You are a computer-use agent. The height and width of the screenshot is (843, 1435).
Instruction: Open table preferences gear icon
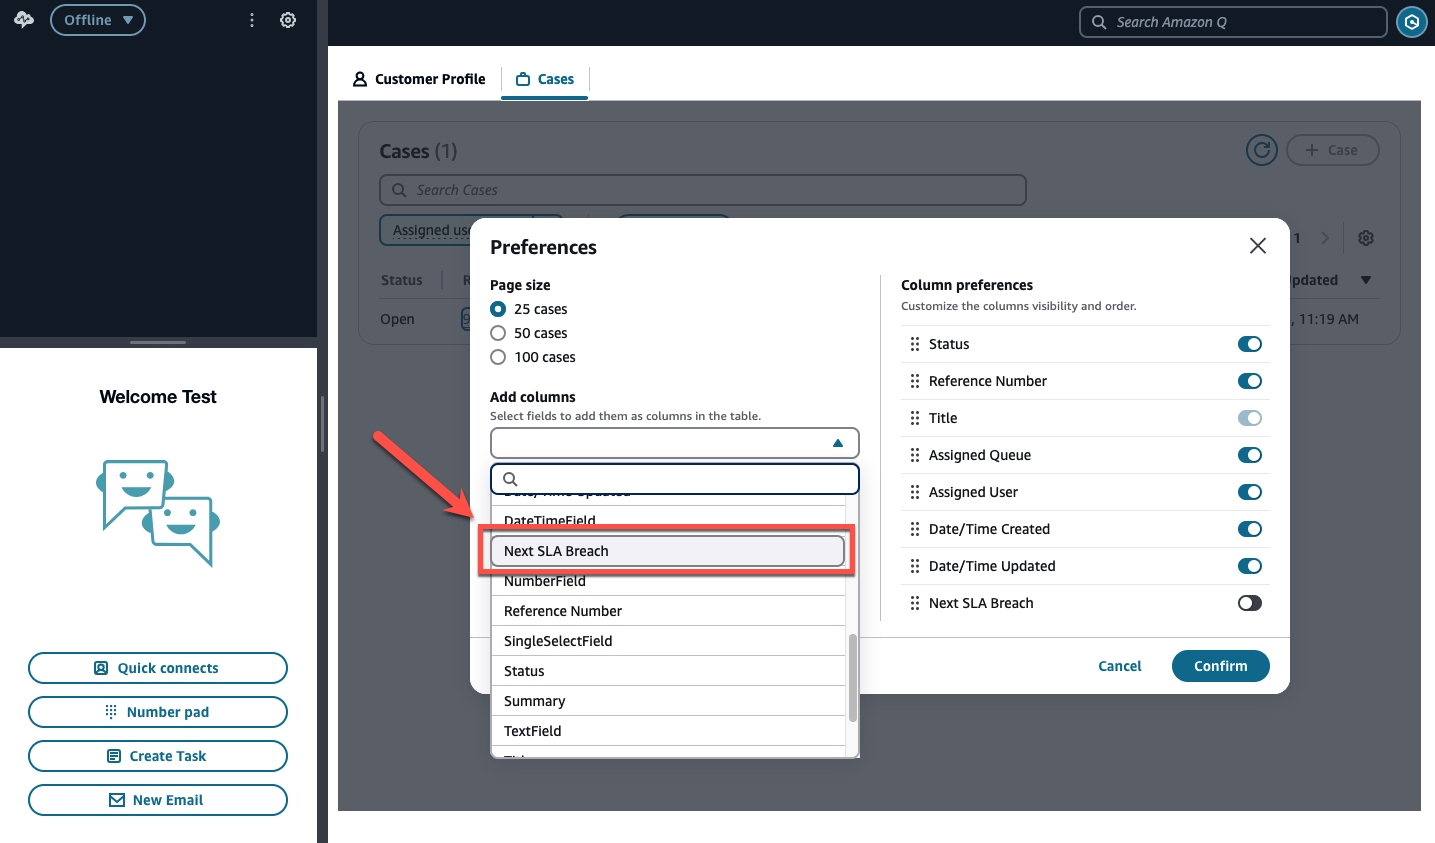1366,238
